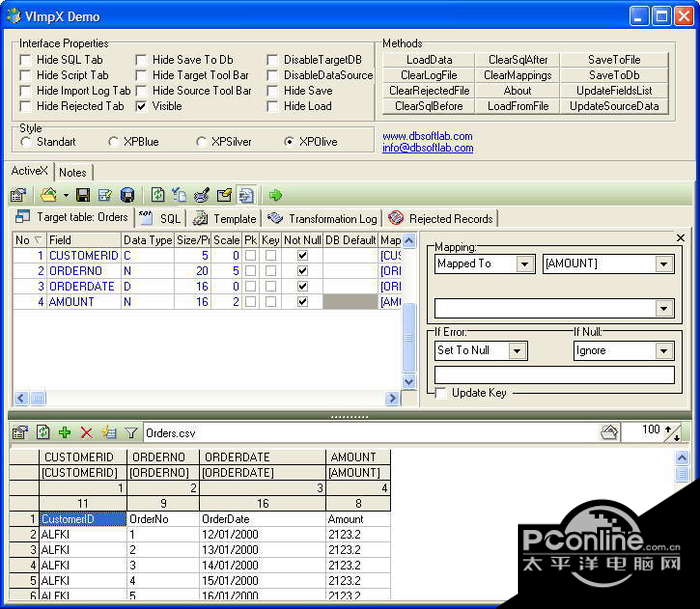Select the XPBlue style radio button
700x609 pixels.
point(113,142)
